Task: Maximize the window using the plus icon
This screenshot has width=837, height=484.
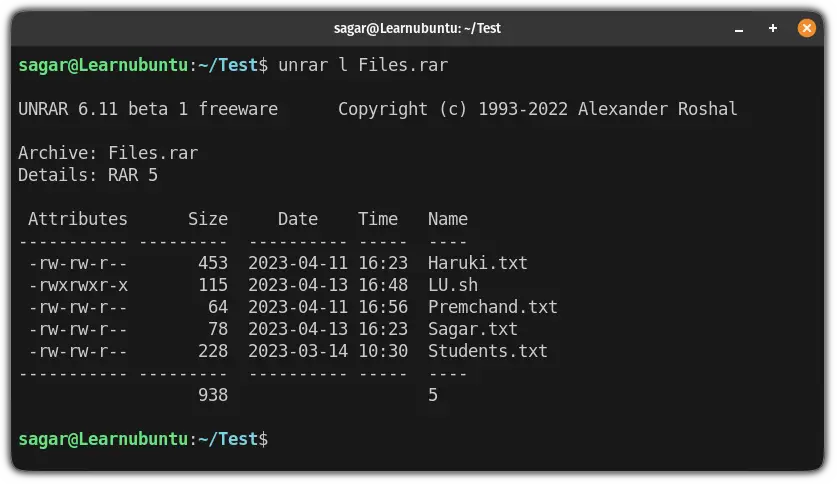Action: point(772,28)
